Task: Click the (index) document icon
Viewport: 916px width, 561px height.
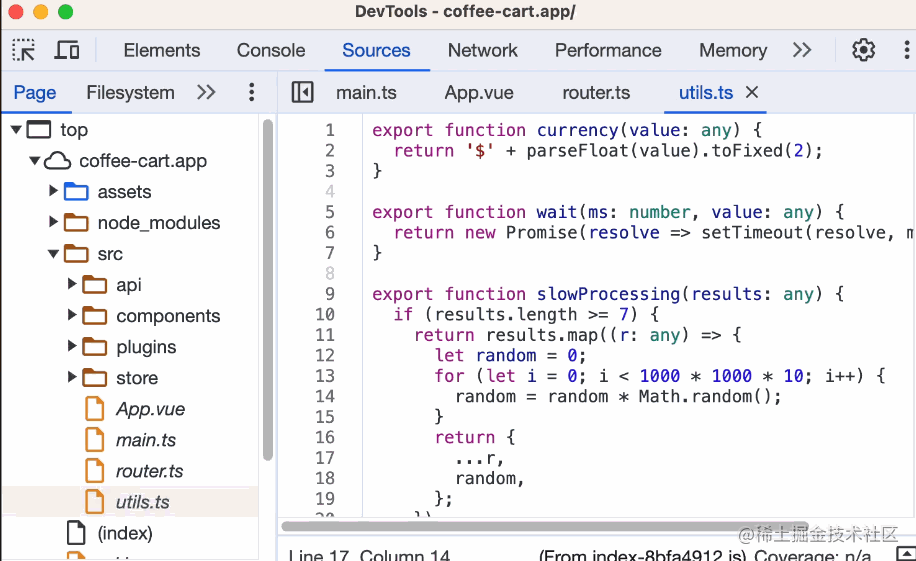Action: pyautogui.click(x=76, y=532)
